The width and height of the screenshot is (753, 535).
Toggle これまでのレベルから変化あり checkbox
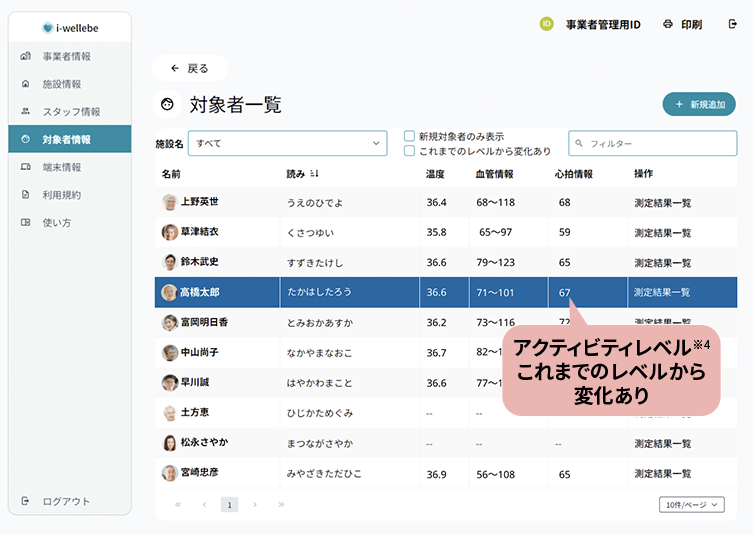click(409, 151)
